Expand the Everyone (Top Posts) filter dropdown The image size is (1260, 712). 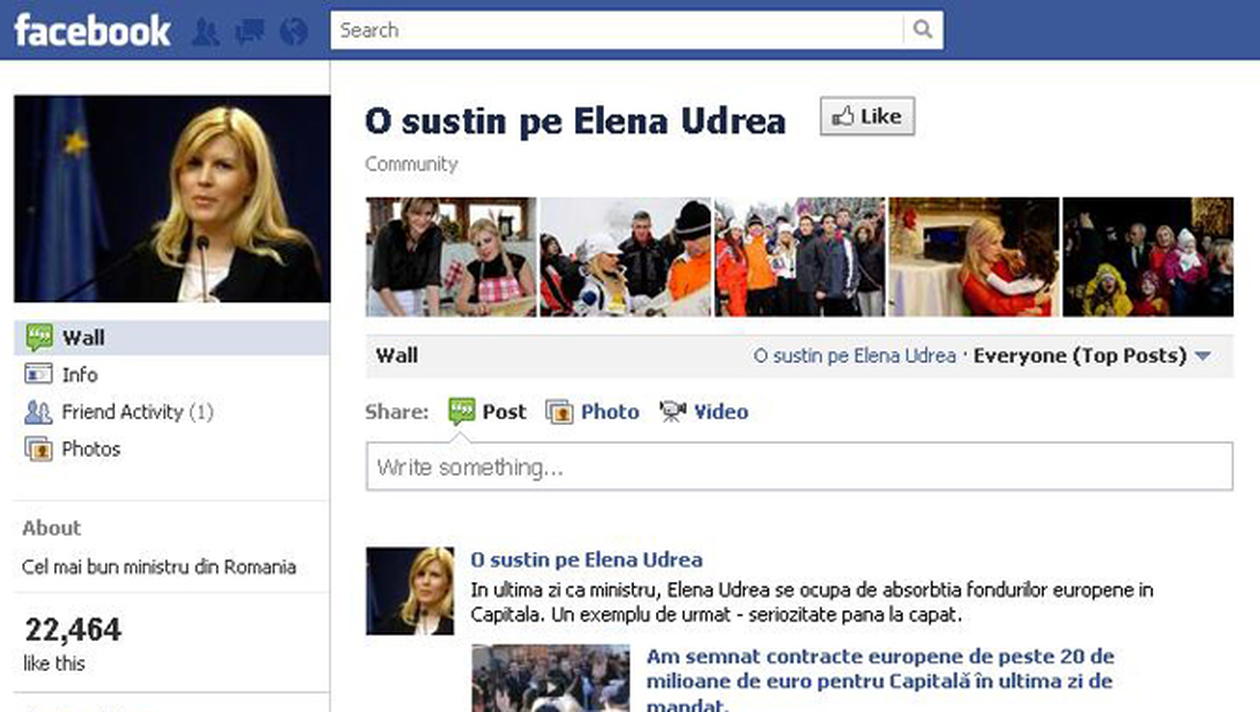1202,356
